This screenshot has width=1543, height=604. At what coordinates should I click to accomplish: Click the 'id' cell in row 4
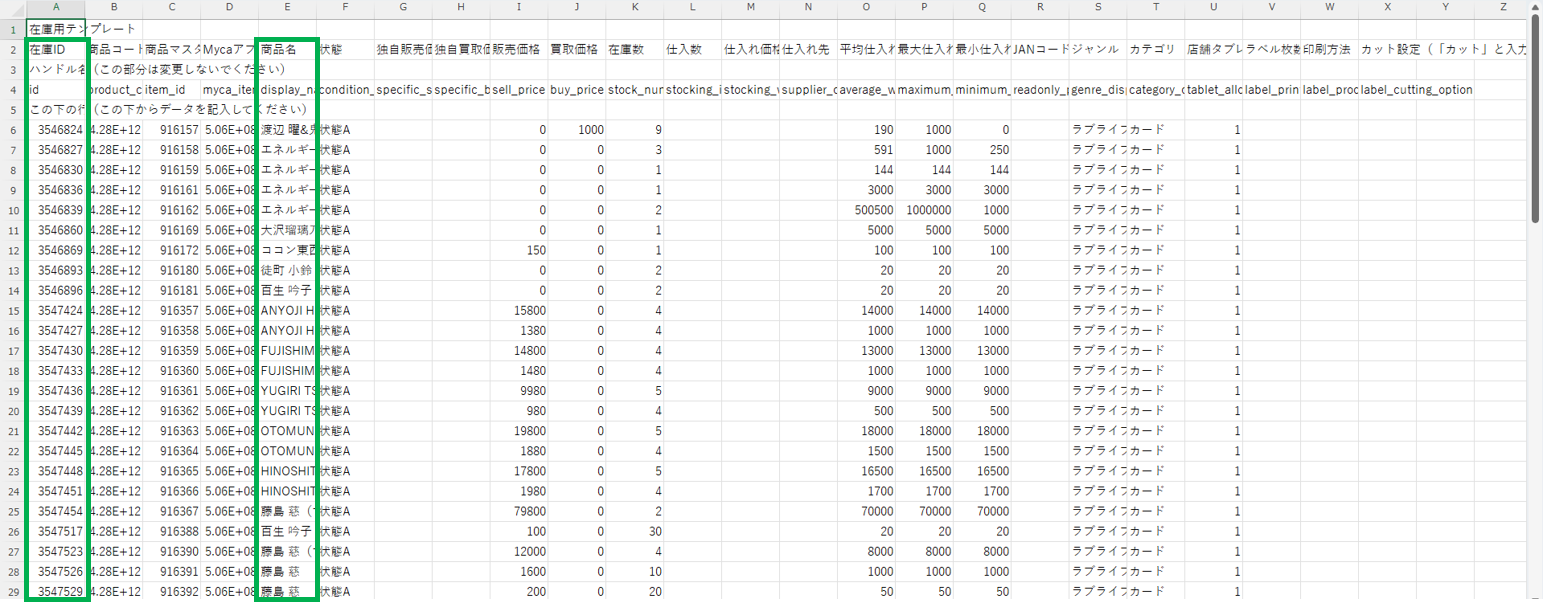pos(56,89)
